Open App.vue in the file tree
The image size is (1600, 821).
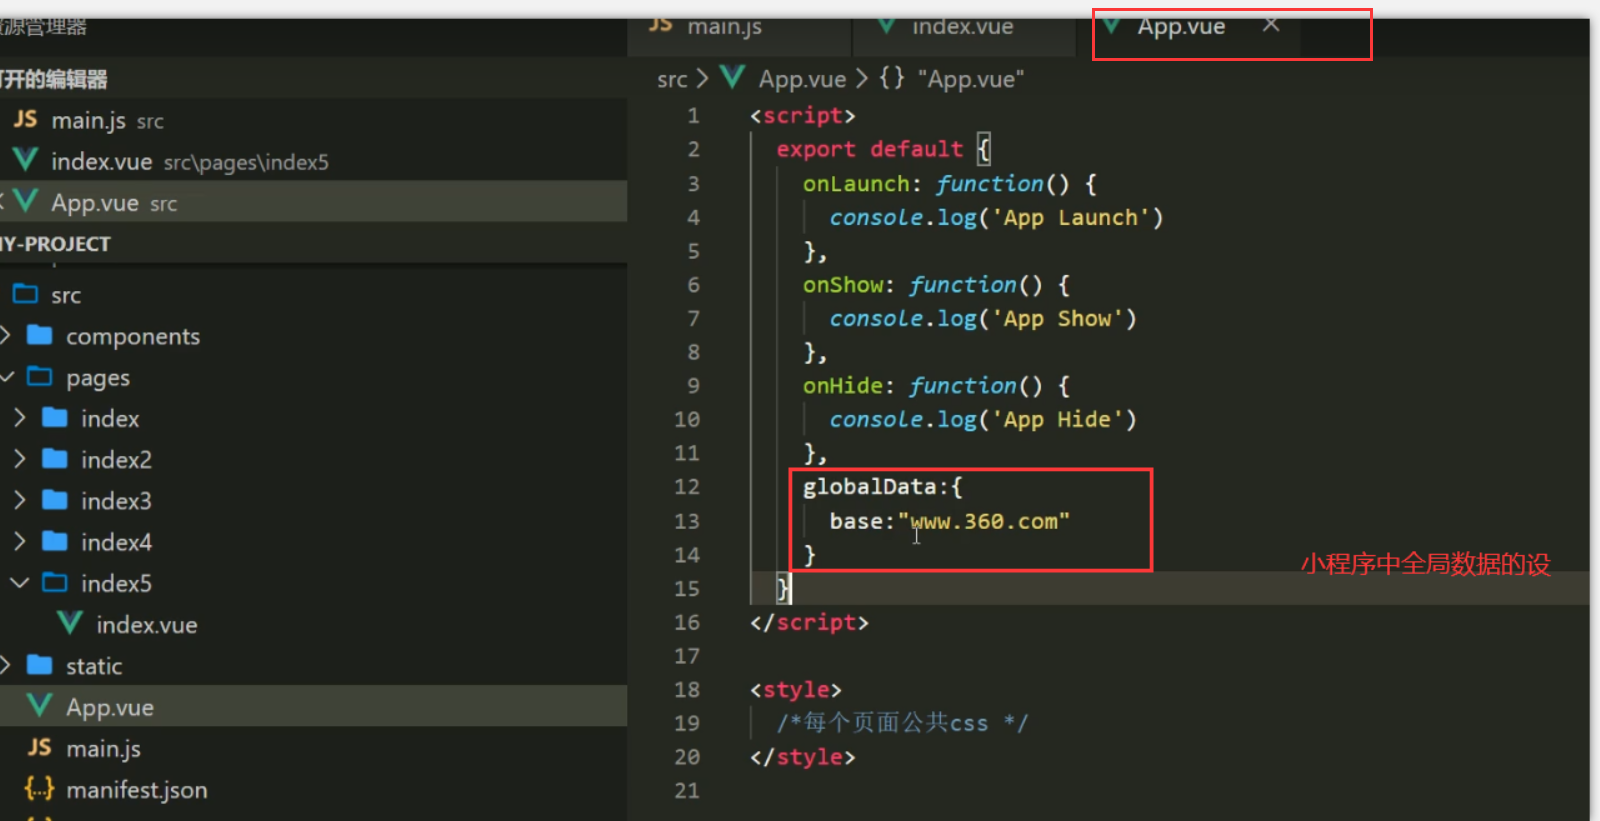110,708
